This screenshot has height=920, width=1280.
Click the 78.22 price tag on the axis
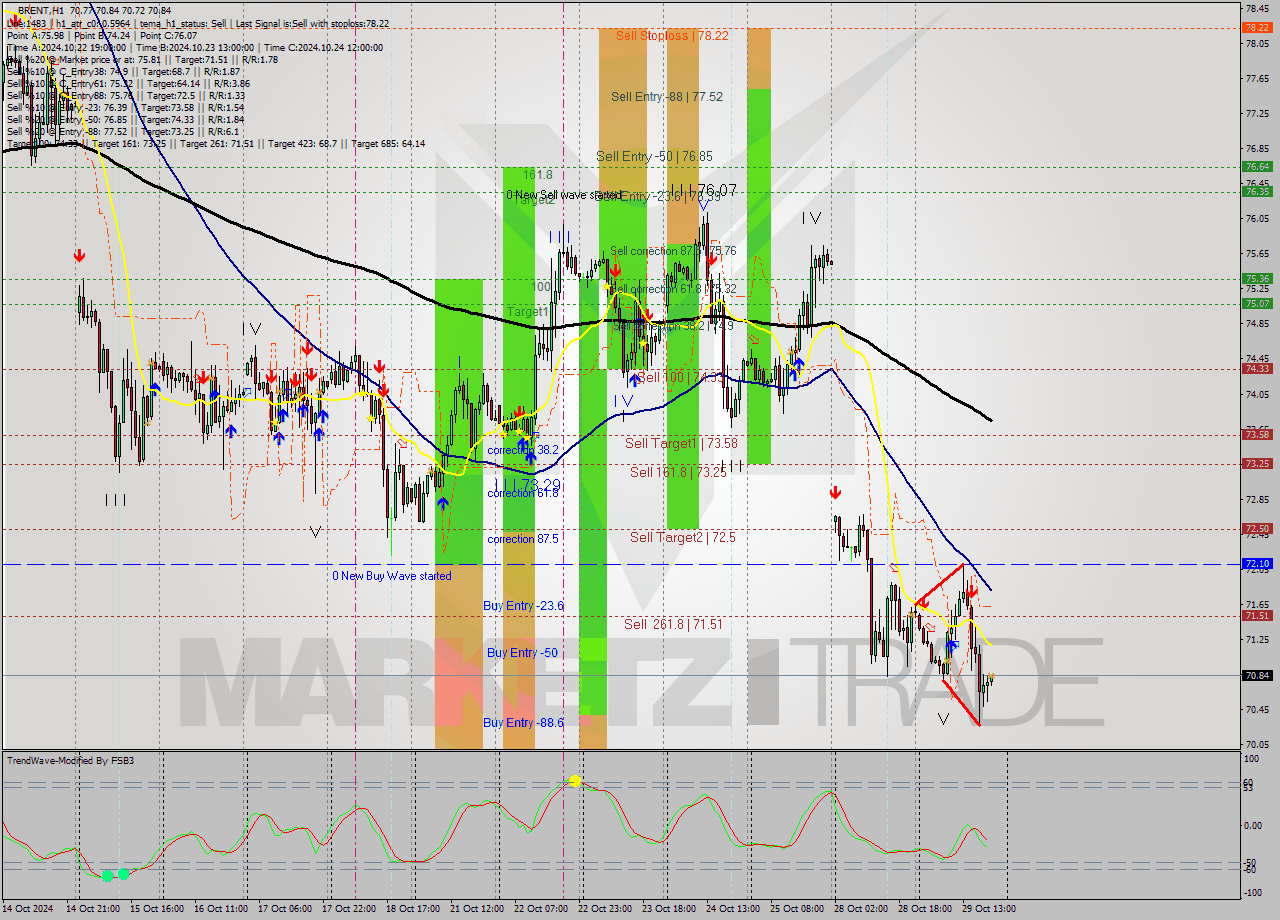(1257, 28)
